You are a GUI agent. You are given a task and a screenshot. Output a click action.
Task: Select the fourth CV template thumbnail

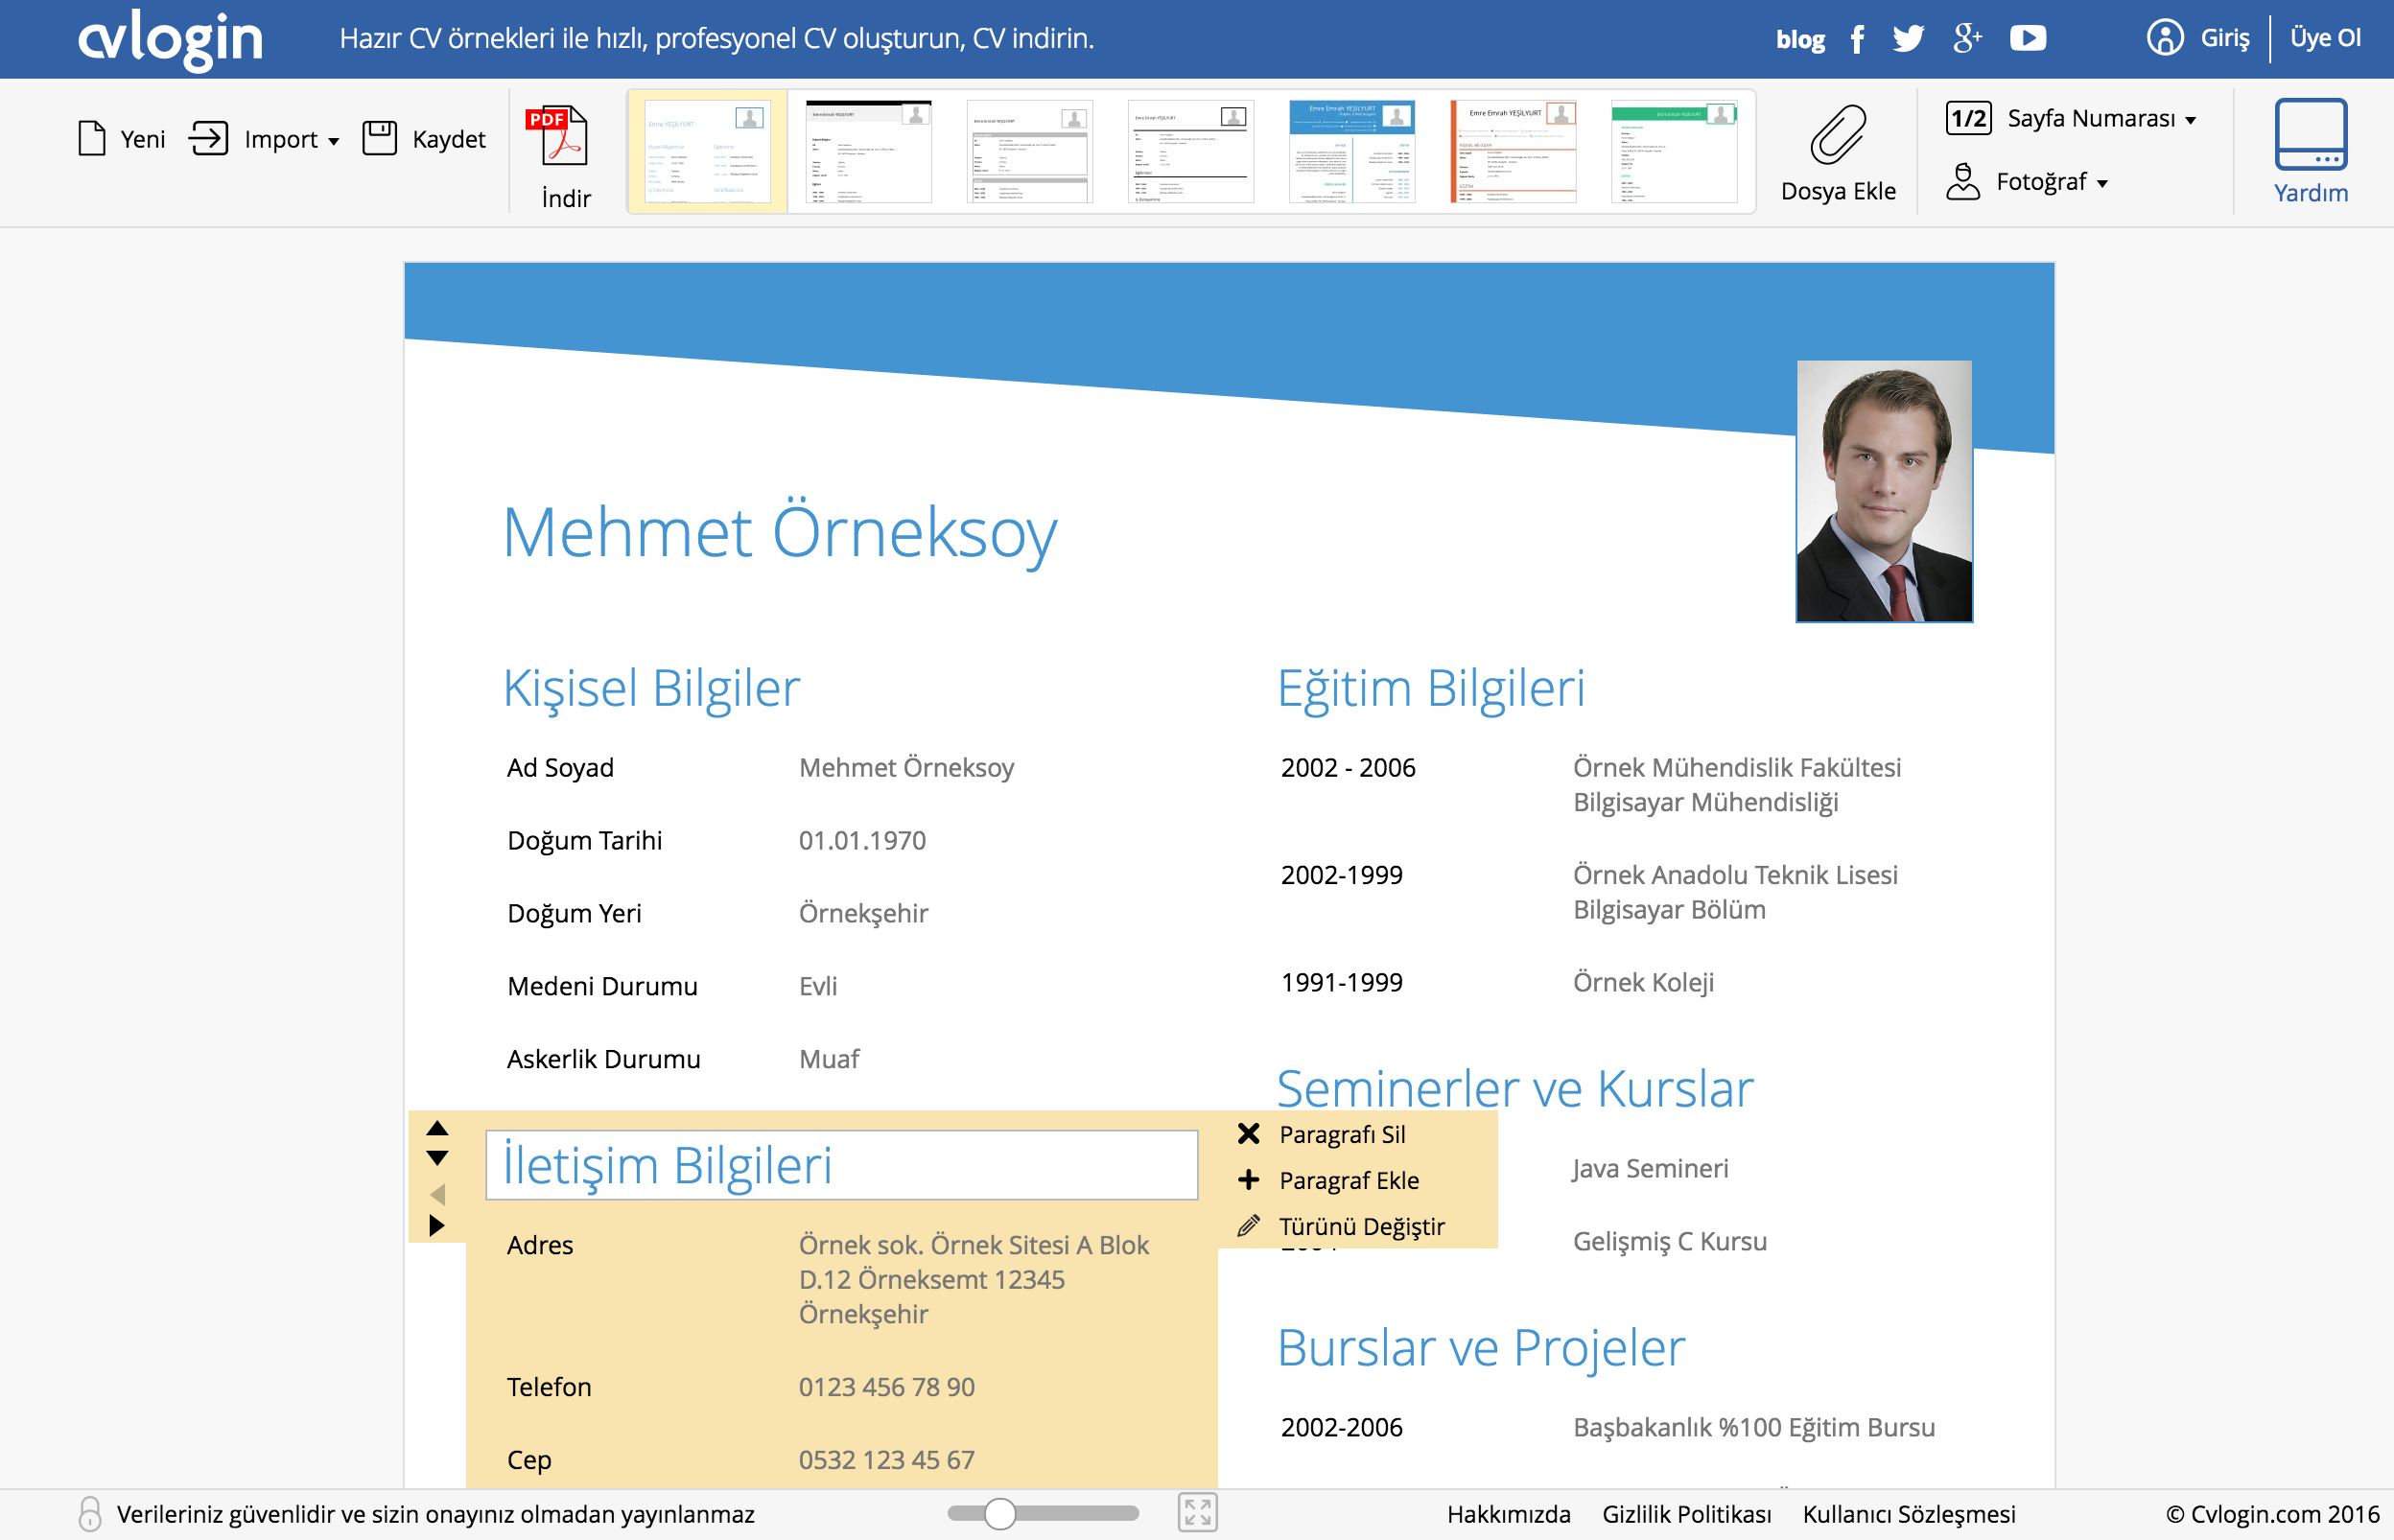tap(1190, 151)
